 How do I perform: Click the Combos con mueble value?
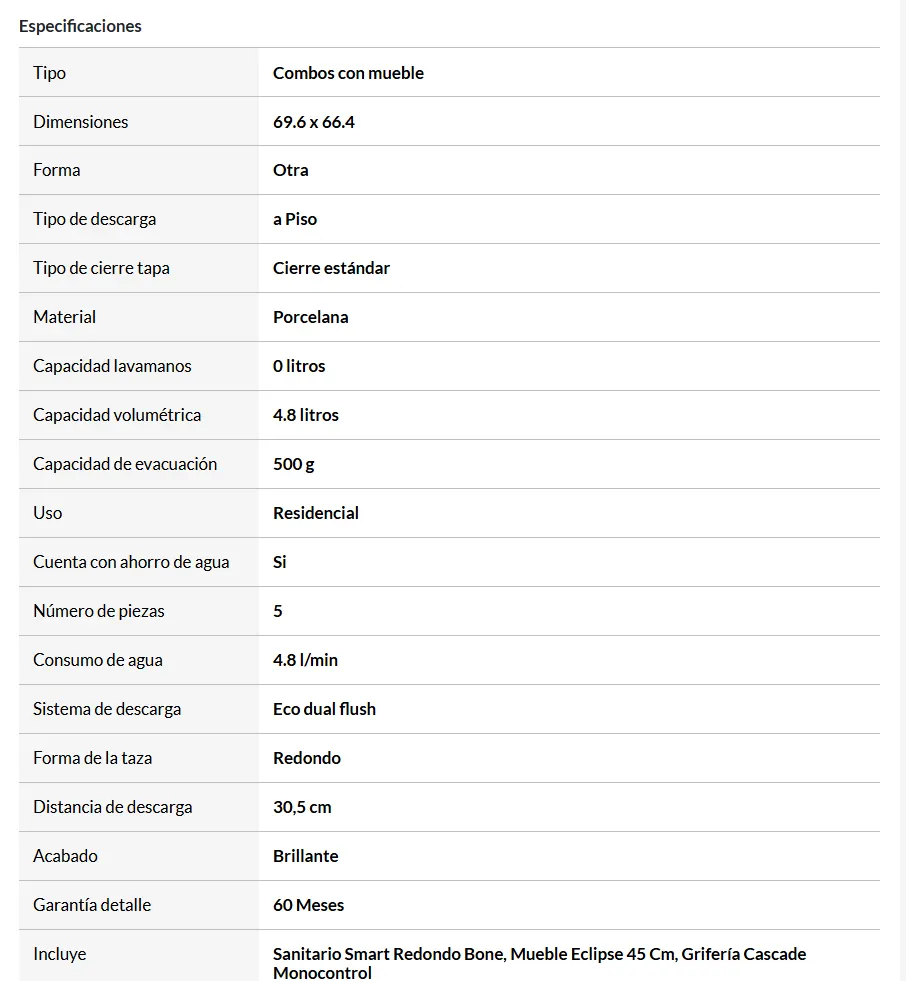tap(348, 73)
